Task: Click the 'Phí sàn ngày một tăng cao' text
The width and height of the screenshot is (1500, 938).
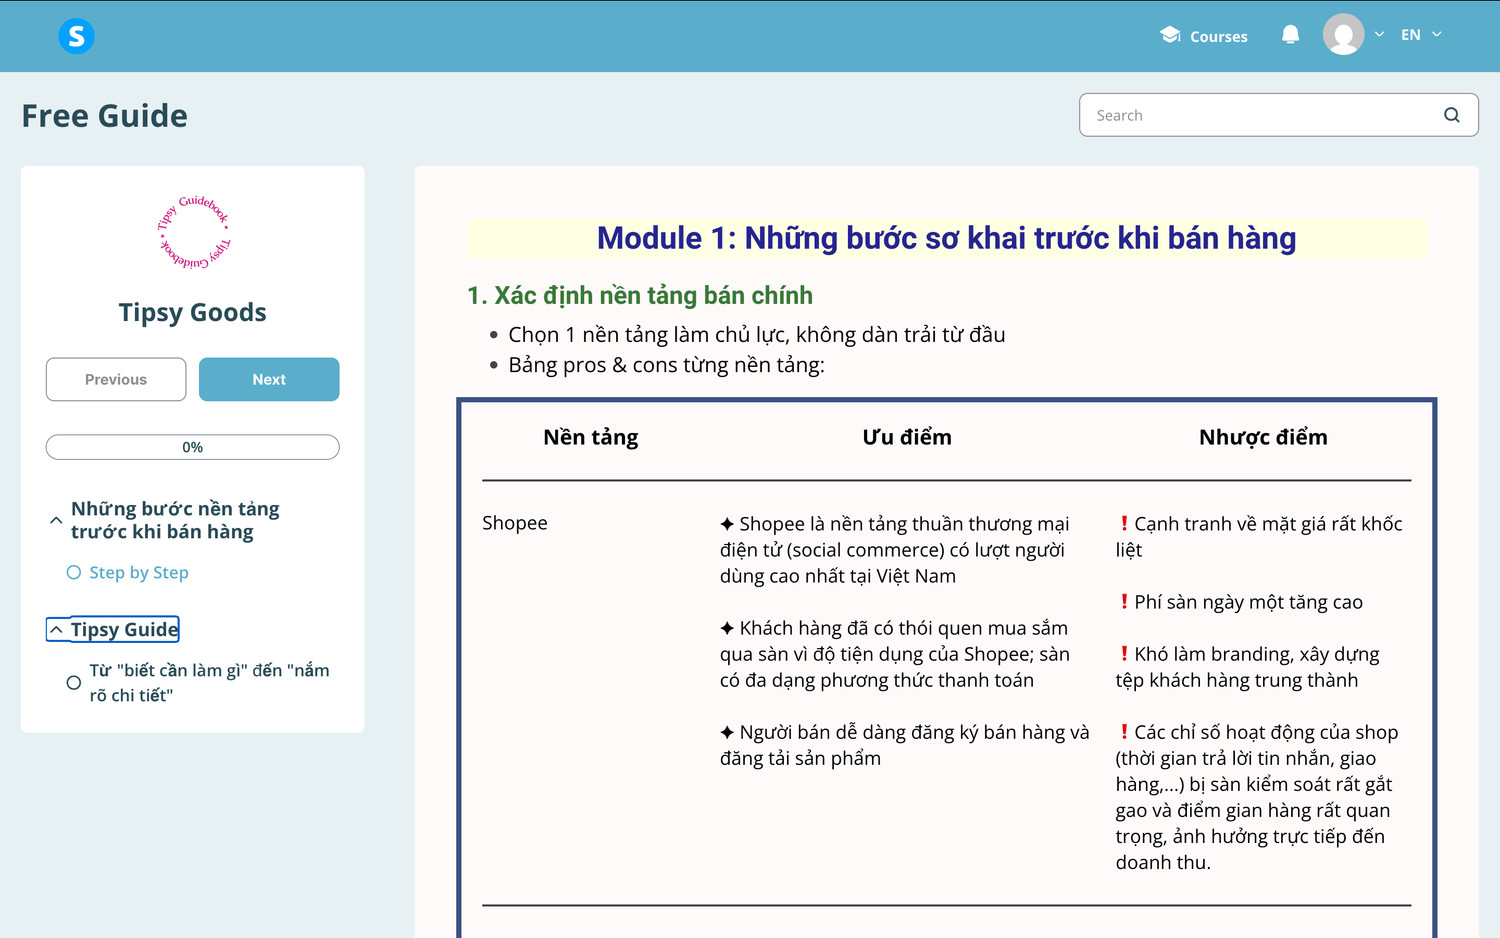Action: 1241,602
